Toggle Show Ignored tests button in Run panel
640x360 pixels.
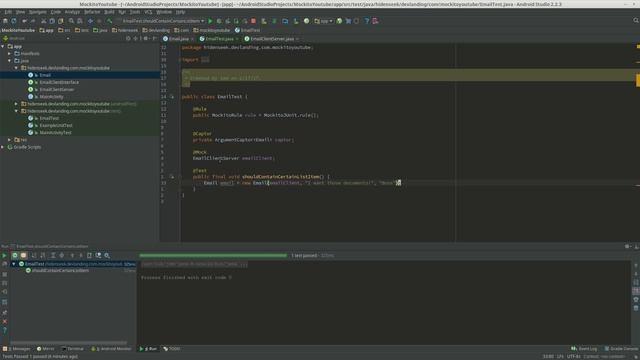click(x=23, y=256)
